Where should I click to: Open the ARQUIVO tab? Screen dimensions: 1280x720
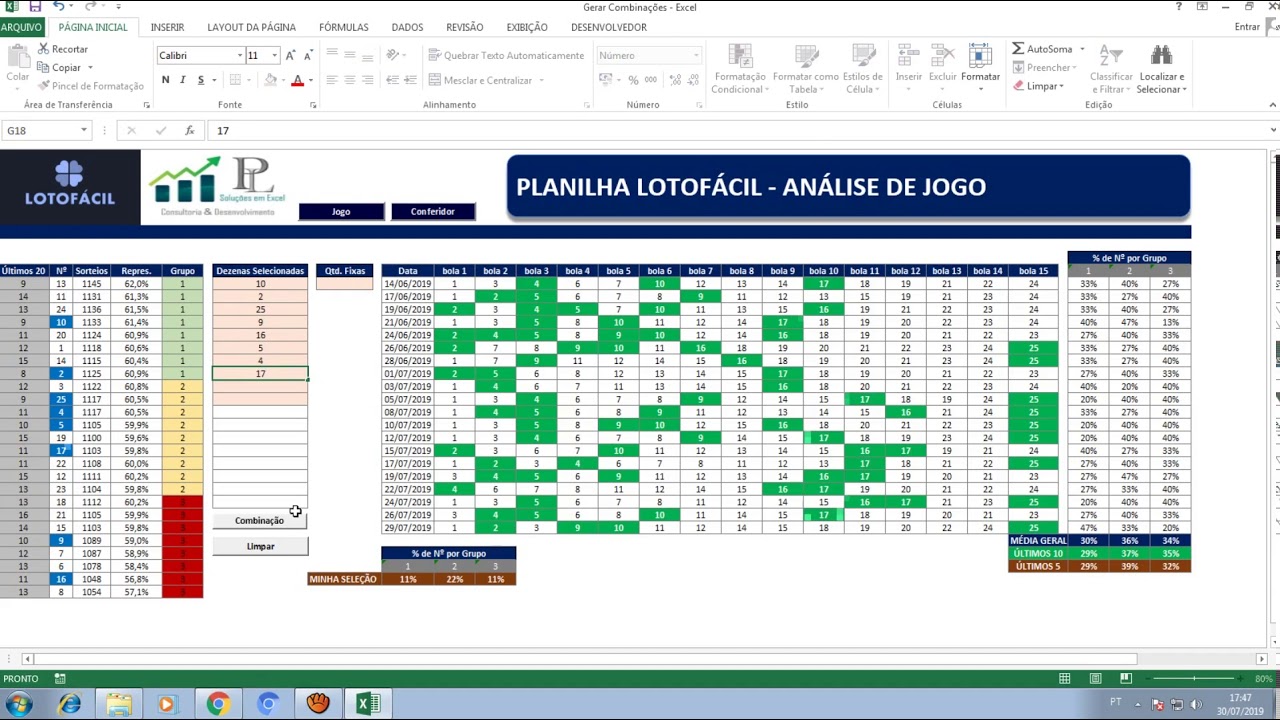[x=21, y=27]
